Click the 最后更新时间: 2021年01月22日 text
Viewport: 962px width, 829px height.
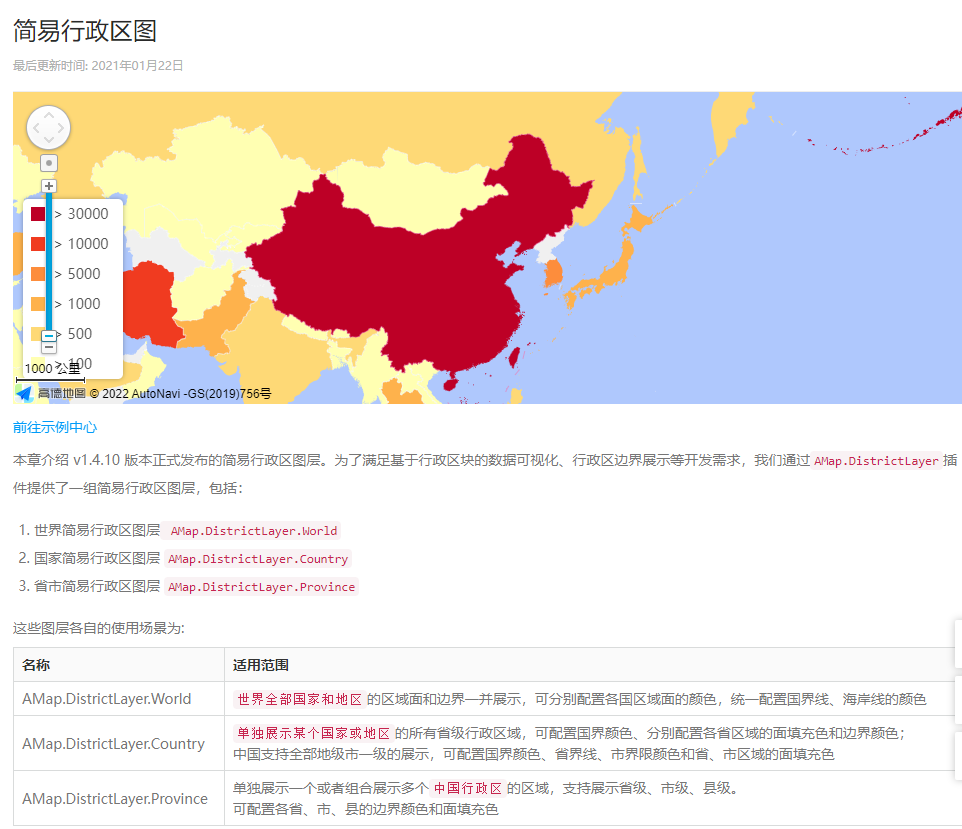click(x=98, y=66)
